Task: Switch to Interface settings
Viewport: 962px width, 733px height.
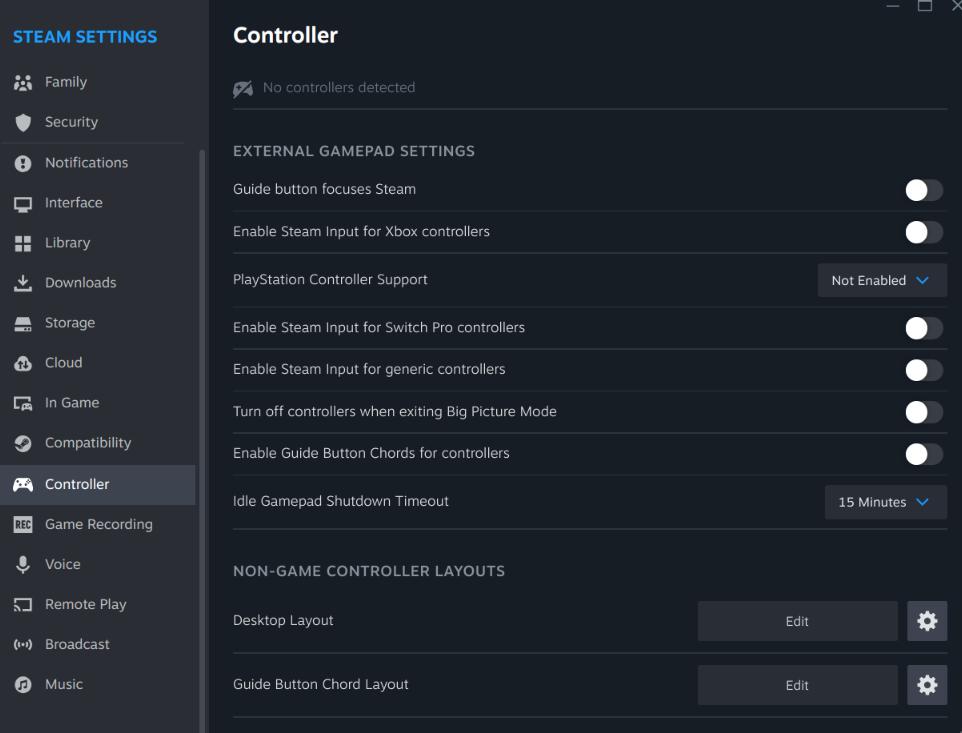Action: [x=98, y=203]
